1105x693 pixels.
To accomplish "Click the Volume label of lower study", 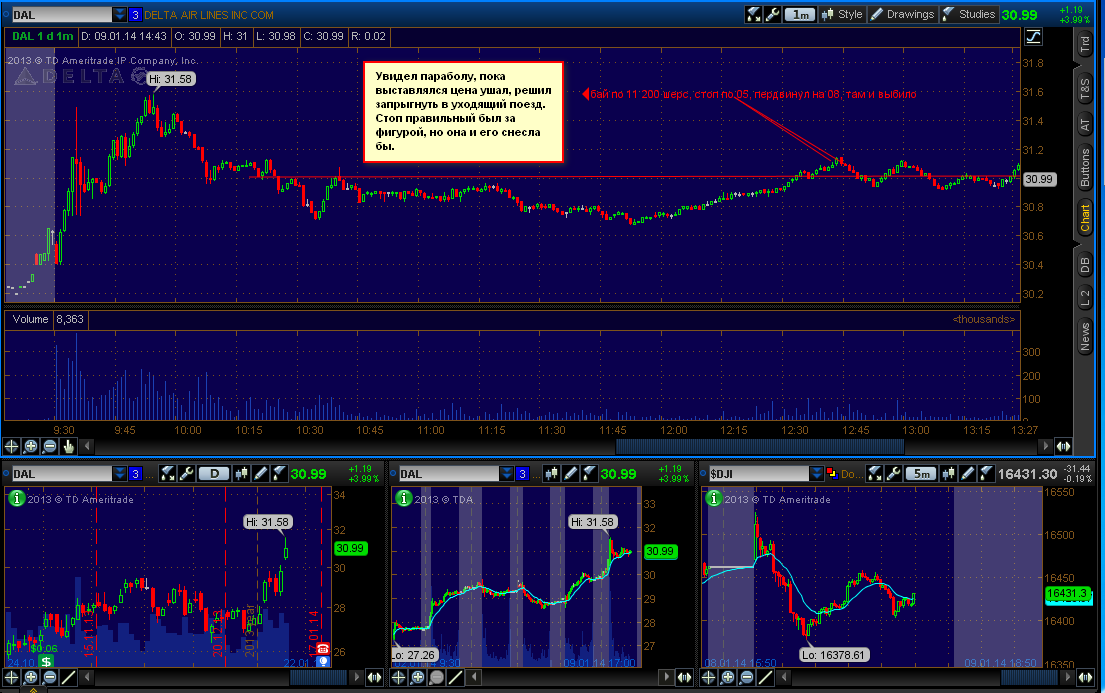I will [30, 319].
